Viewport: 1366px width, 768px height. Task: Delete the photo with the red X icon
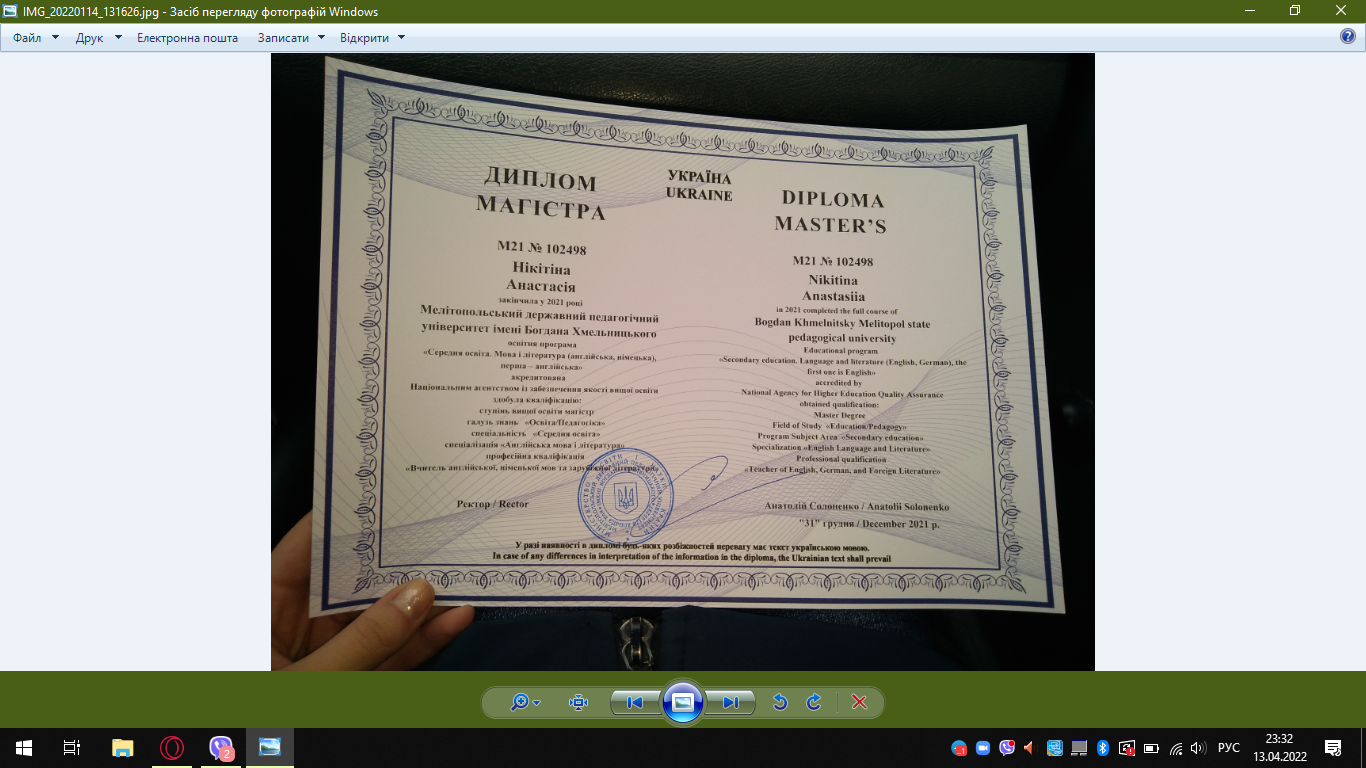tap(859, 702)
